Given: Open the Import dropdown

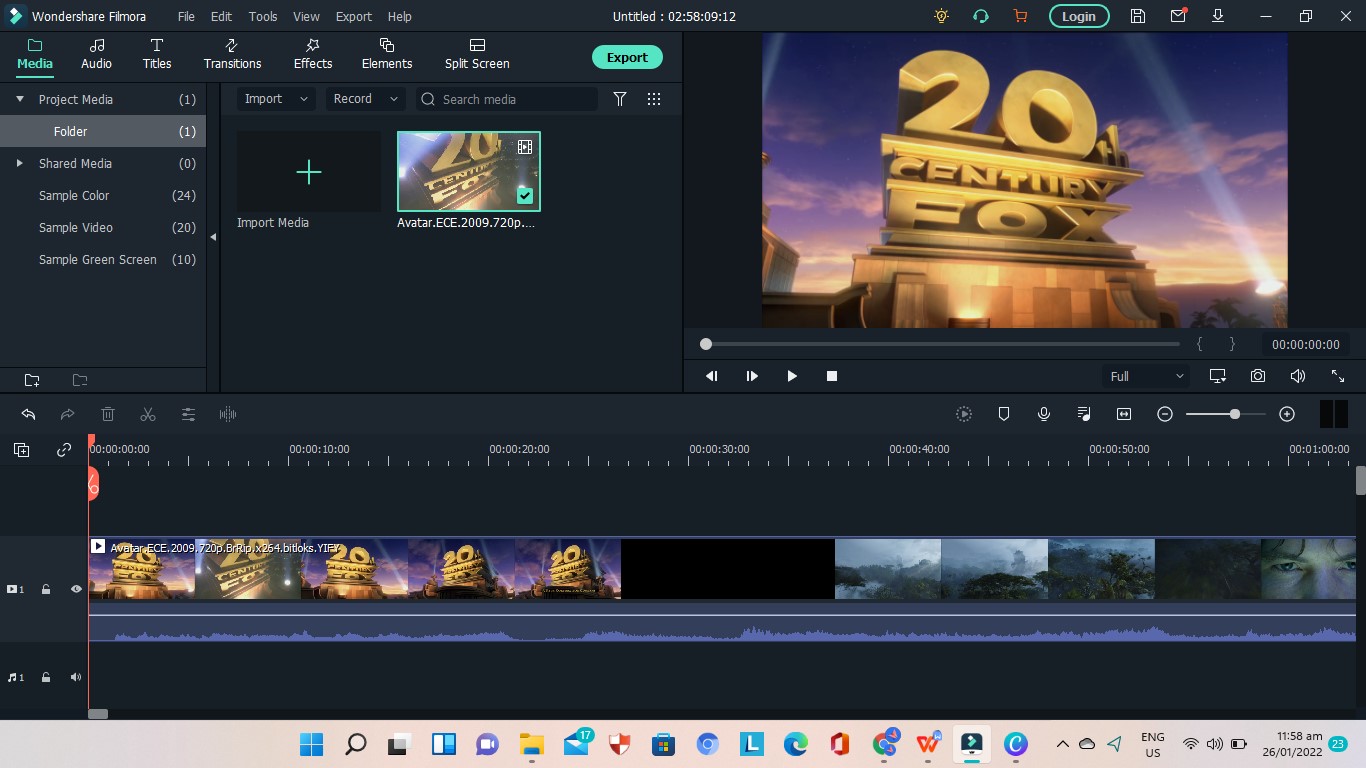Looking at the screenshot, I should [277, 99].
